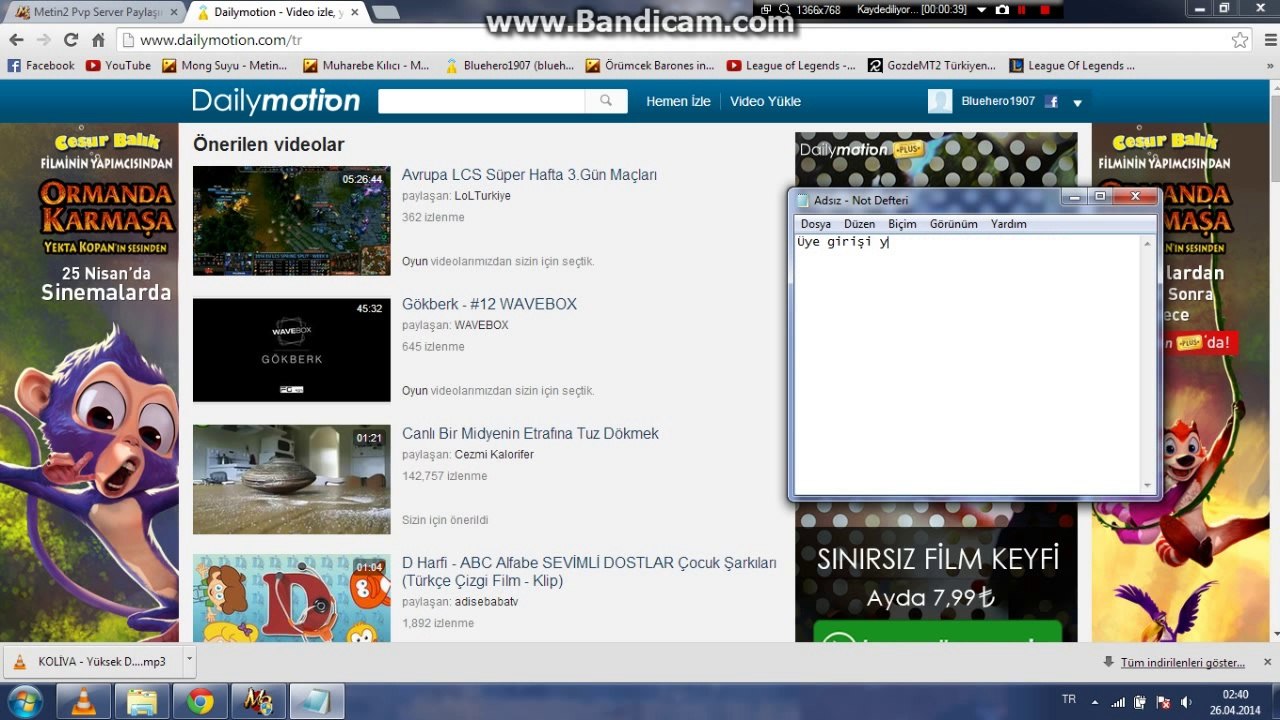Open File Explorer from taskbar
Image resolution: width=1280 pixels, height=720 pixels.
pos(142,701)
